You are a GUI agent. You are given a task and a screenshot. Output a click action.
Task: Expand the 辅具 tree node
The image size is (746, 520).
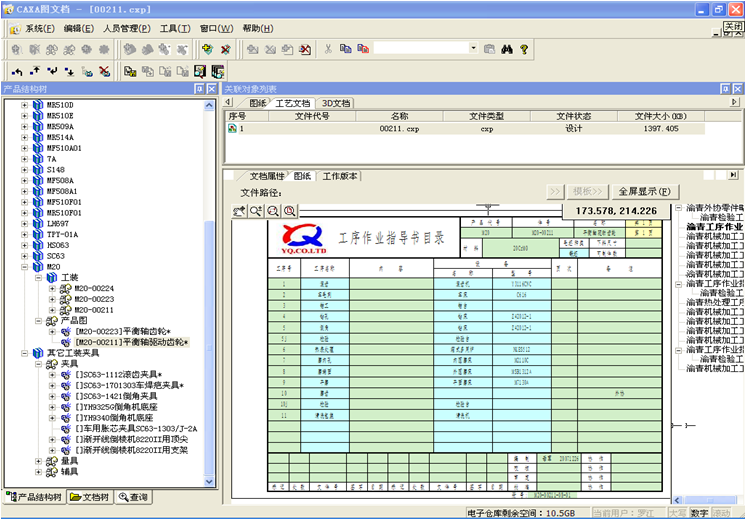pyautogui.click(x=39, y=472)
